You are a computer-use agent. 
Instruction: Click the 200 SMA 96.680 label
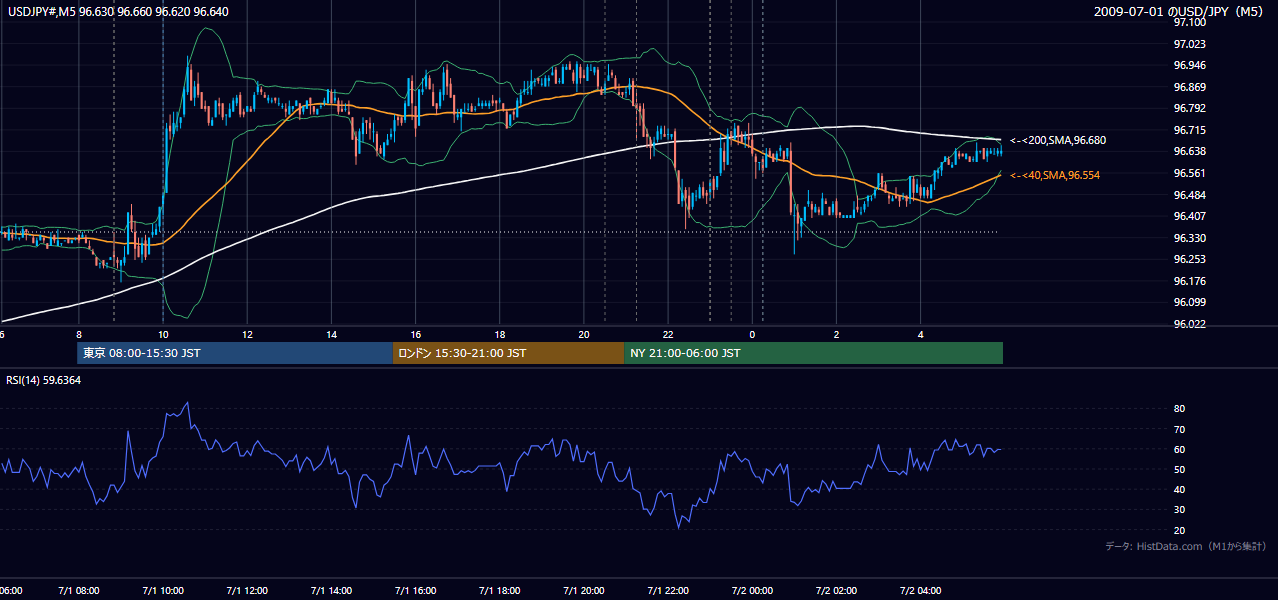(1058, 140)
